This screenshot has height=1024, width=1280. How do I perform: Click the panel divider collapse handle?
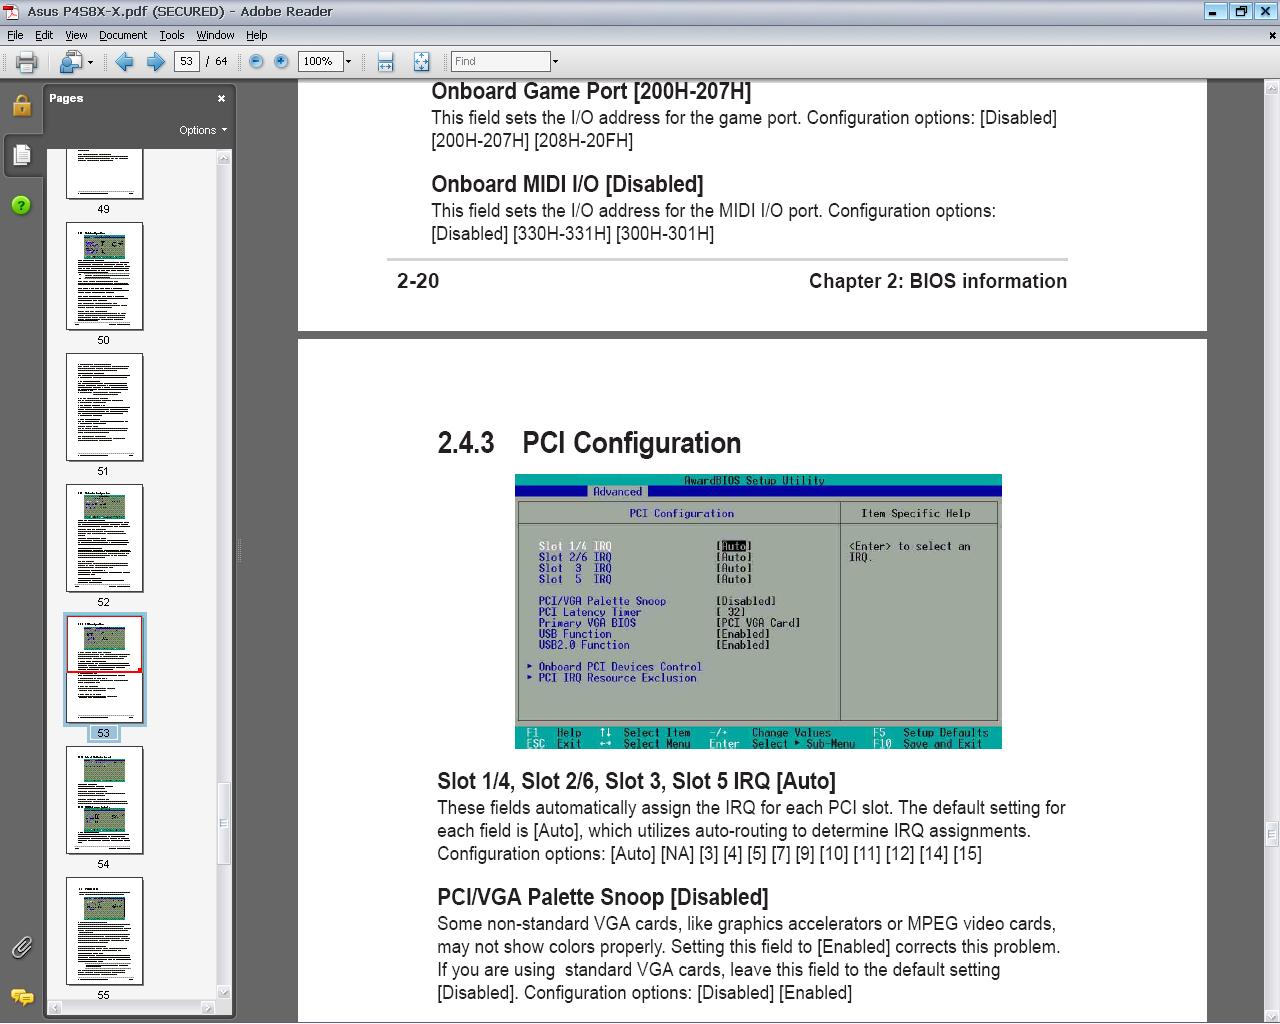[x=239, y=550]
